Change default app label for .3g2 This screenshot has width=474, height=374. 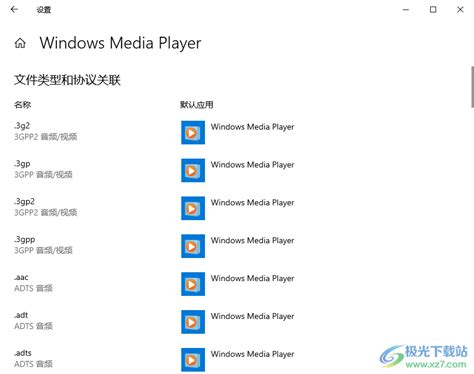[252, 127]
